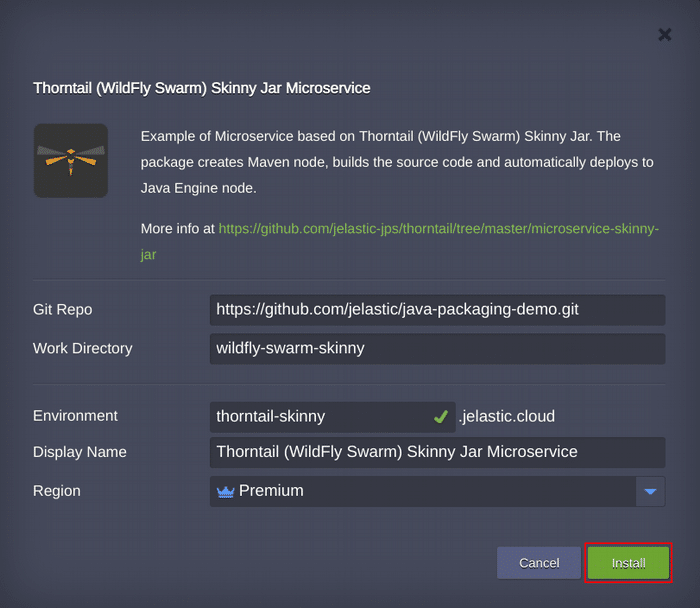Click the Region label
The image size is (700, 608).
(57, 491)
